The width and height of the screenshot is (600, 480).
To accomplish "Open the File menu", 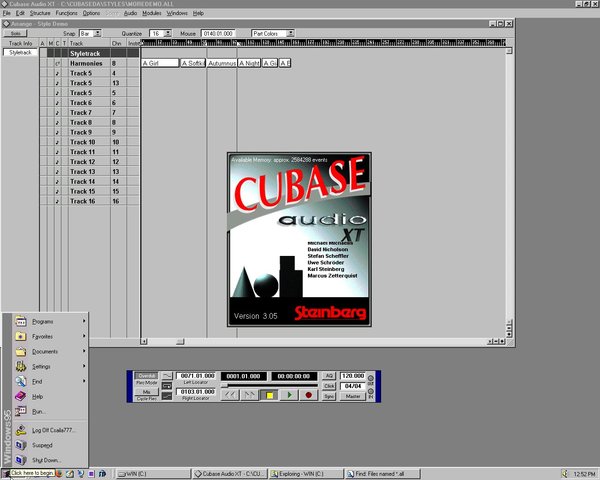I will point(7,13).
